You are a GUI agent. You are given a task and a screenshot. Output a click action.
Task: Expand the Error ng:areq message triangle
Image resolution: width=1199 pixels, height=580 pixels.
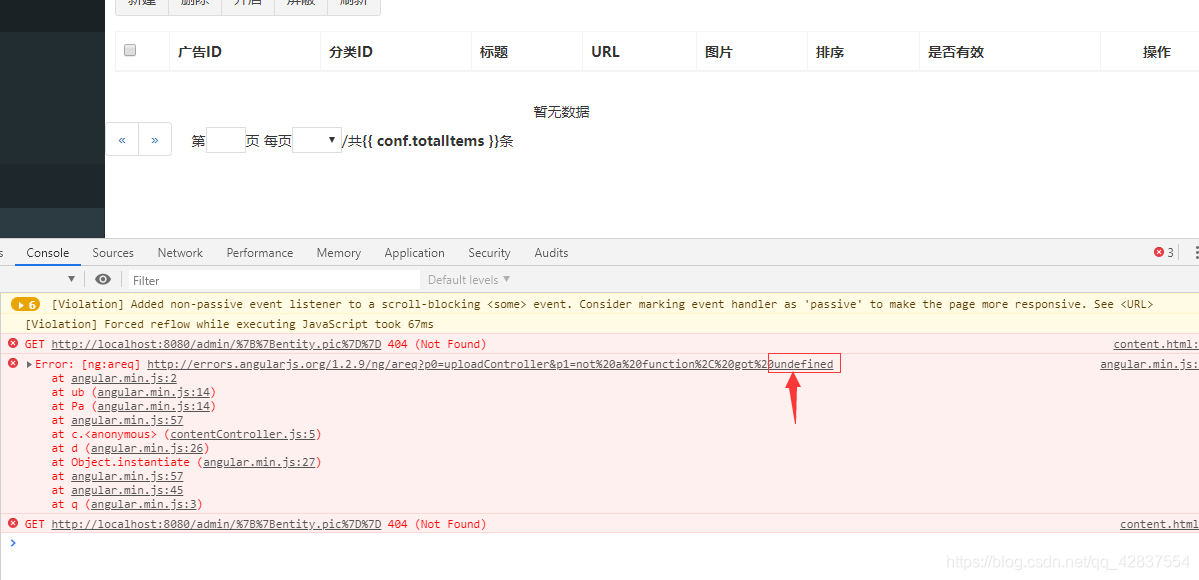30,364
